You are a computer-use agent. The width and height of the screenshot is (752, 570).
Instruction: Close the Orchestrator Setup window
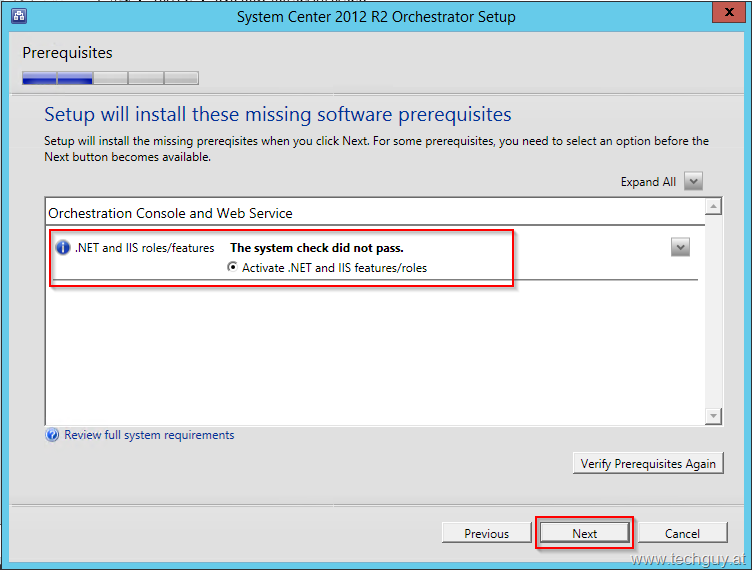pos(728,12)
